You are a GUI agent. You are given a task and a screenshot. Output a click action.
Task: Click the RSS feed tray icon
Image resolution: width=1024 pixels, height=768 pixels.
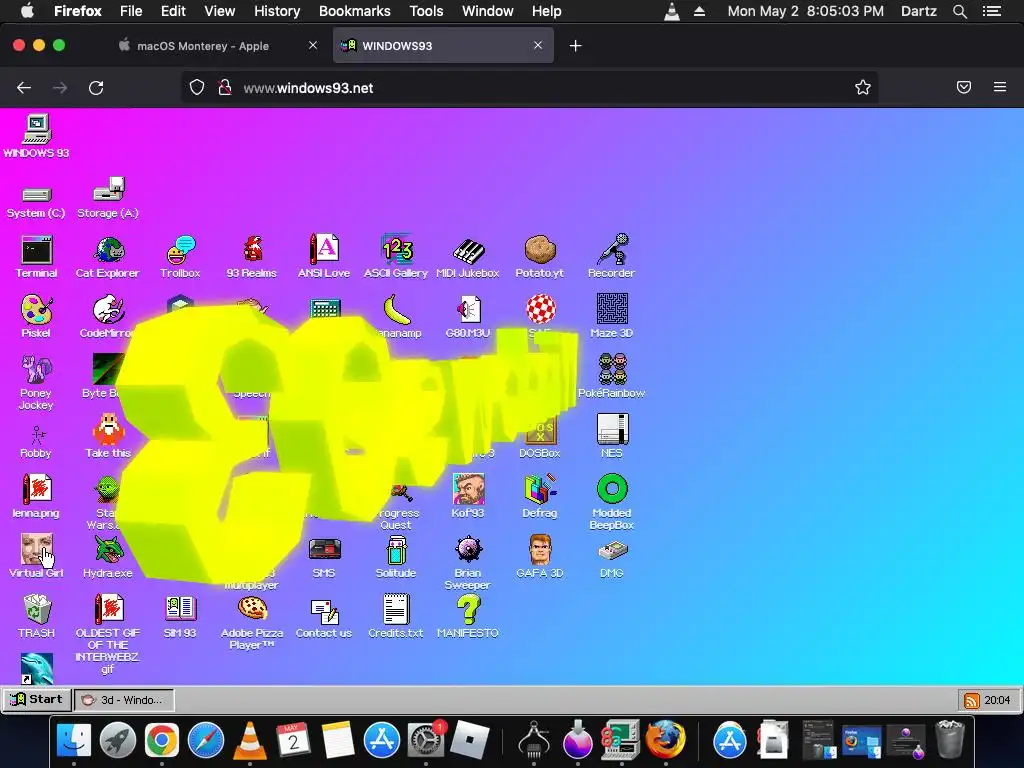(971, 701)
